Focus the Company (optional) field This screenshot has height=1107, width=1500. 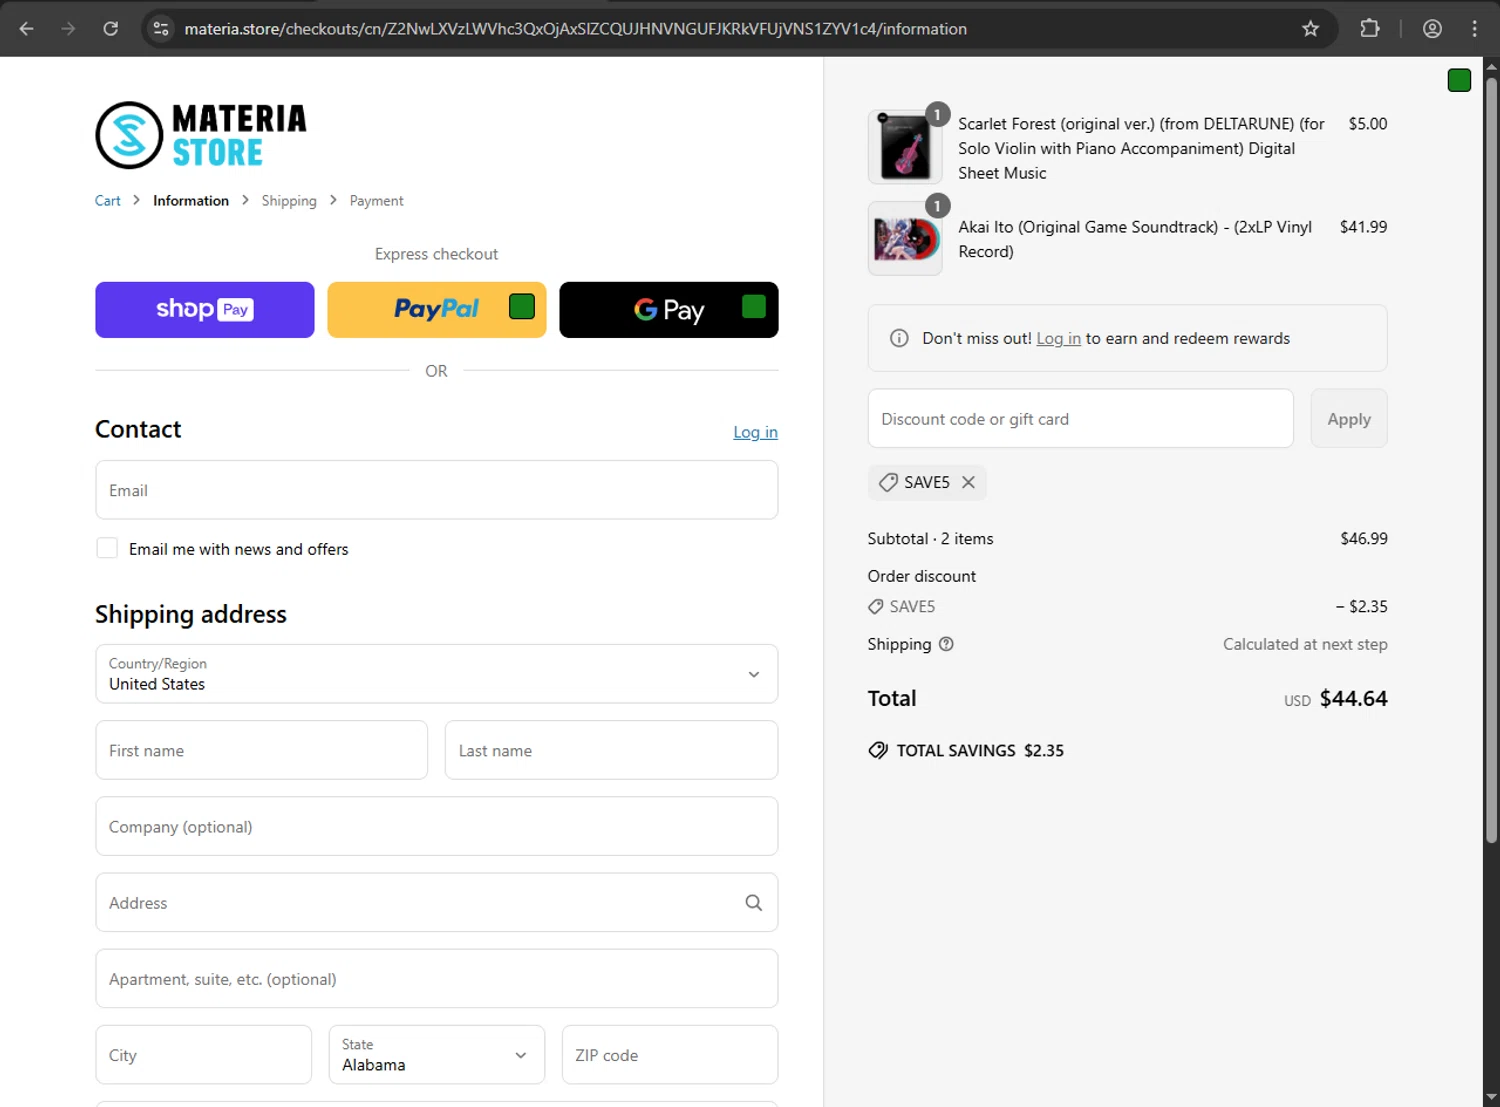[436, 826]
